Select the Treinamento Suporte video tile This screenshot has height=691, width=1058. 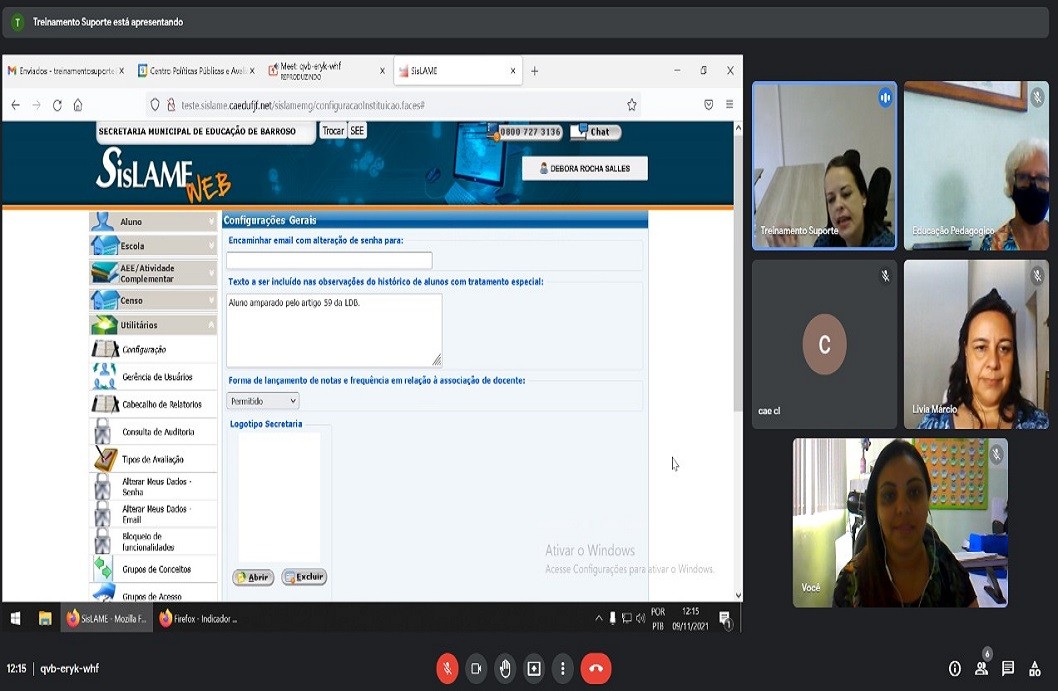coord(825,166)
